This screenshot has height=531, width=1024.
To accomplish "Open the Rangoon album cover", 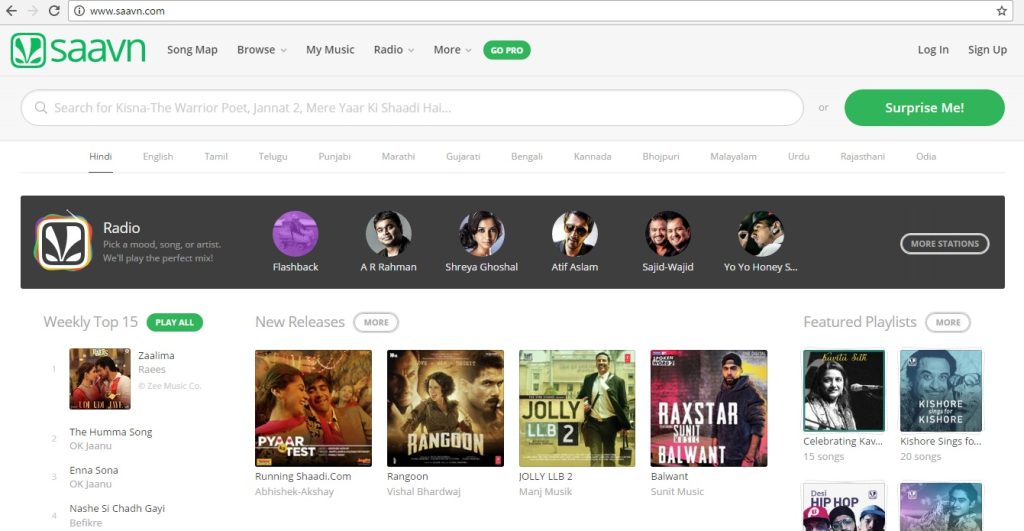I will (x=445, y=408).
